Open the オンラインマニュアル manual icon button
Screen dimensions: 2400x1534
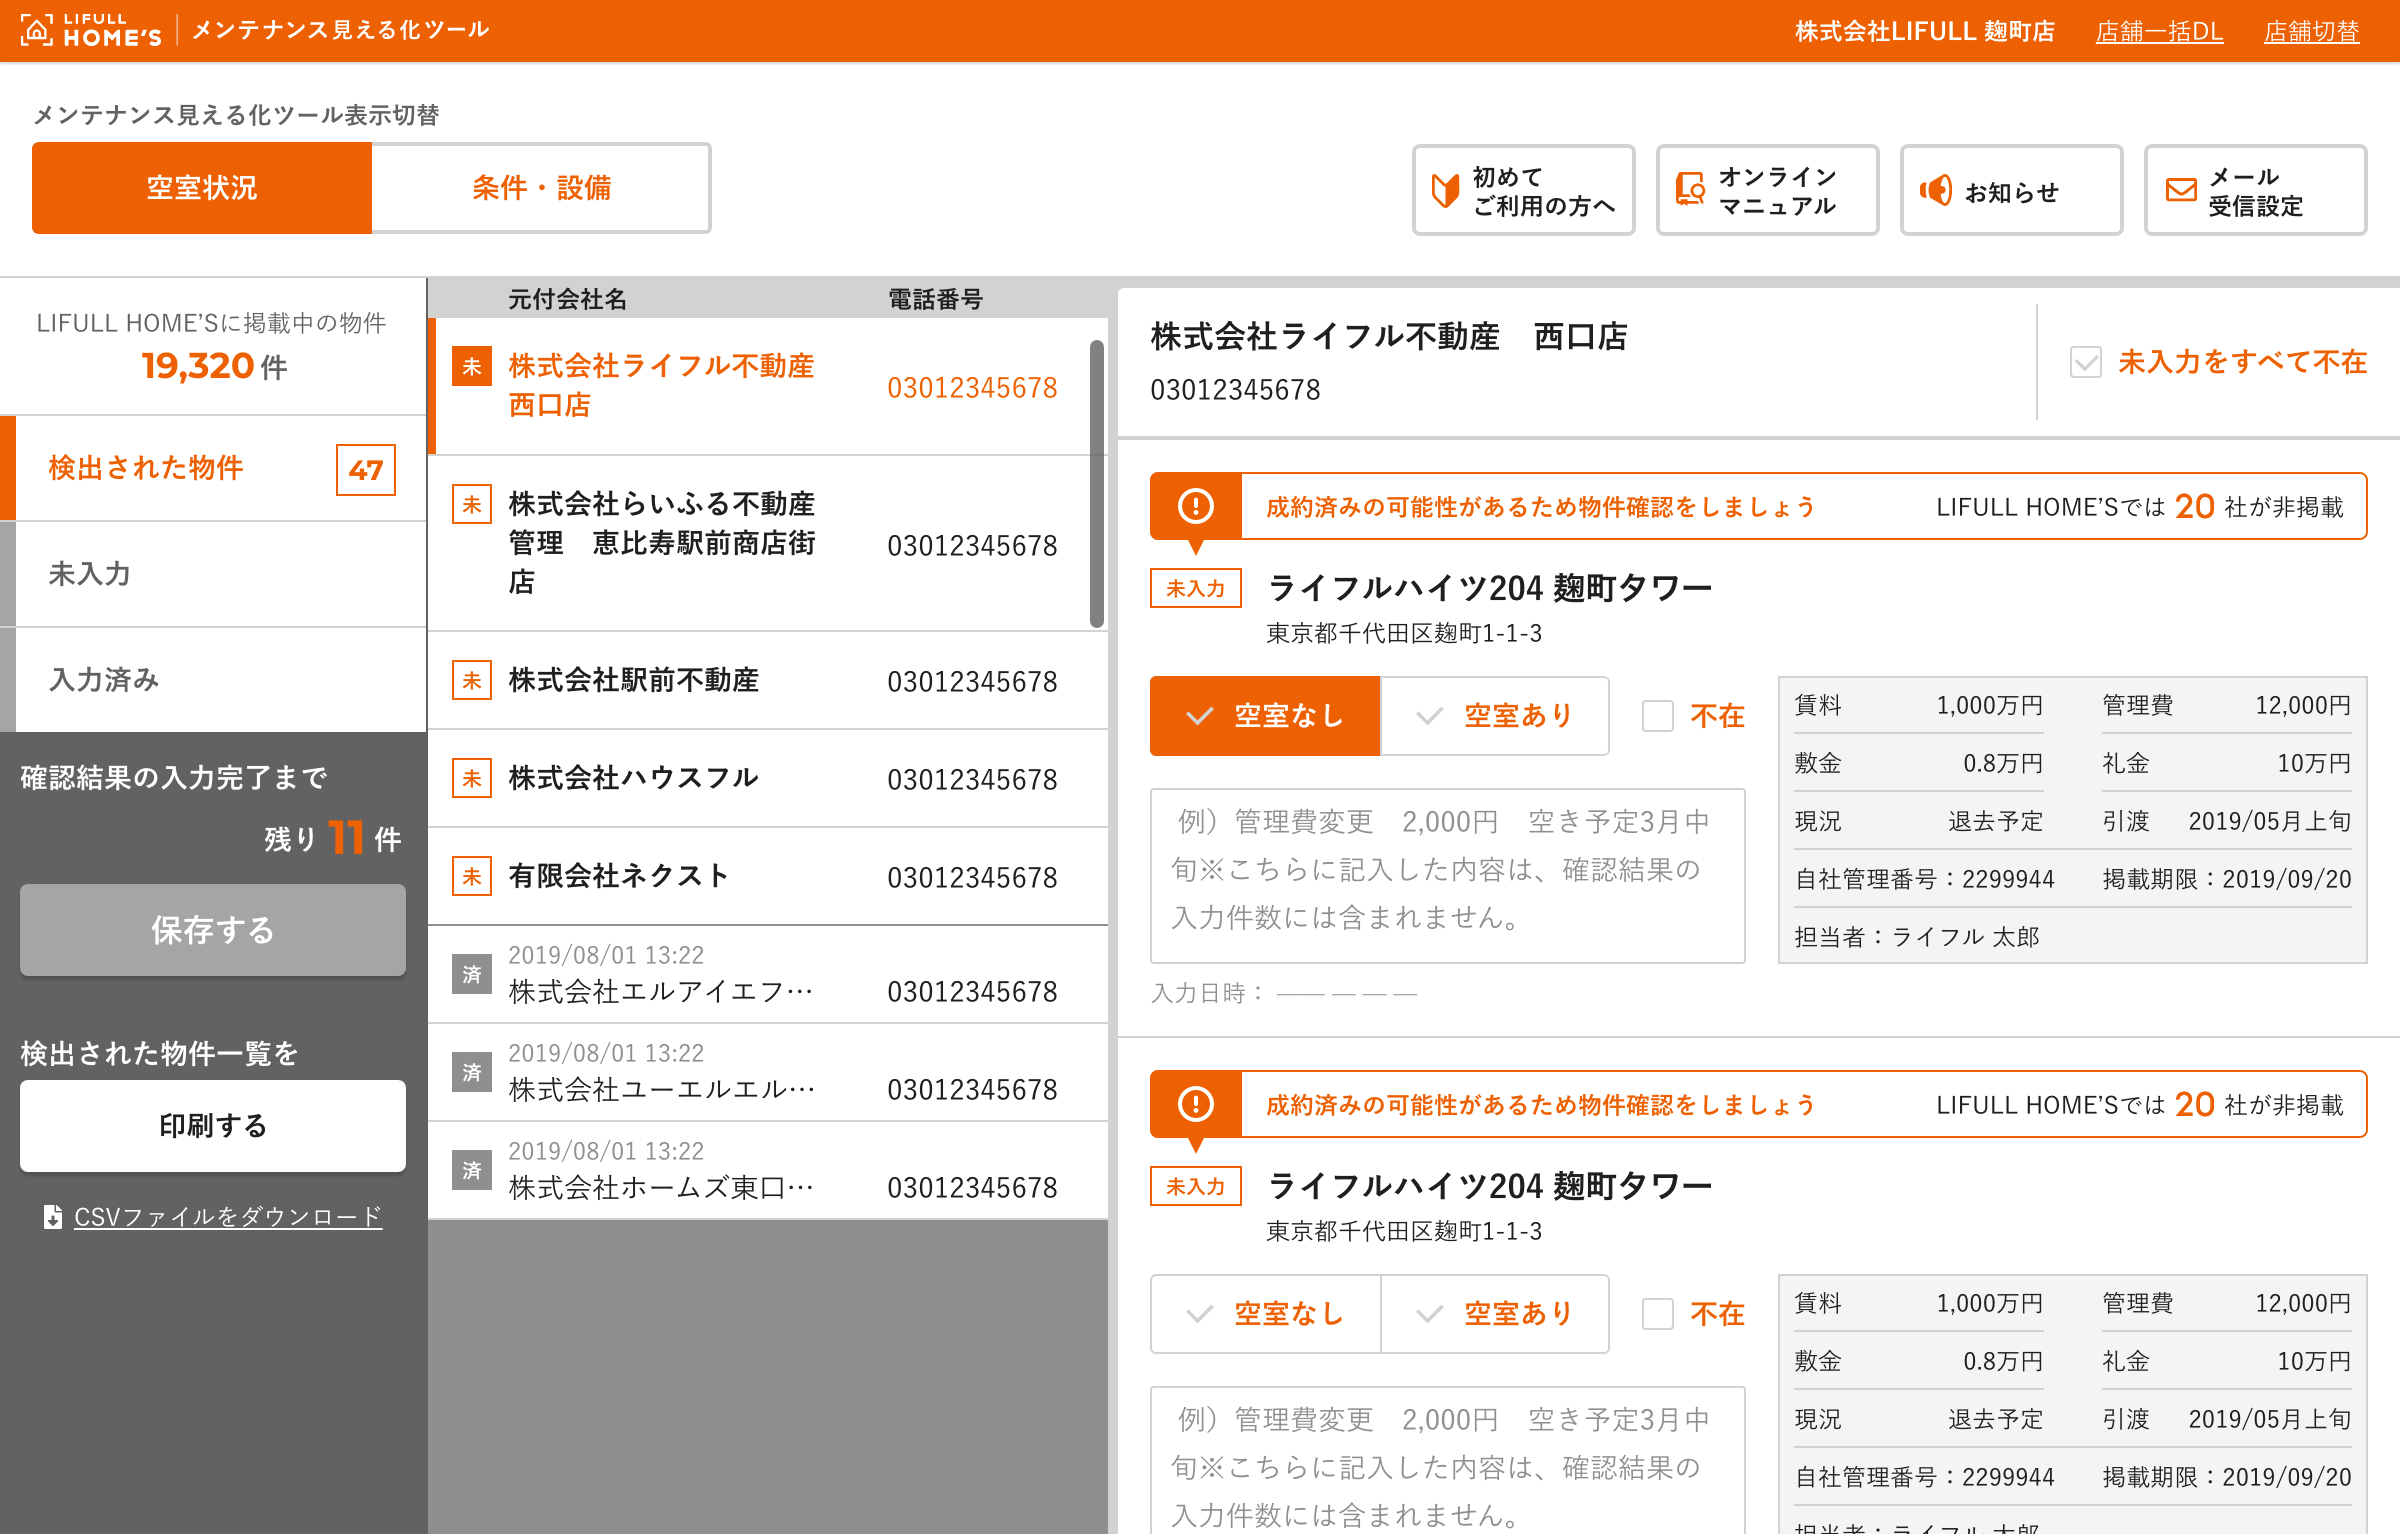pos(1690,190)
